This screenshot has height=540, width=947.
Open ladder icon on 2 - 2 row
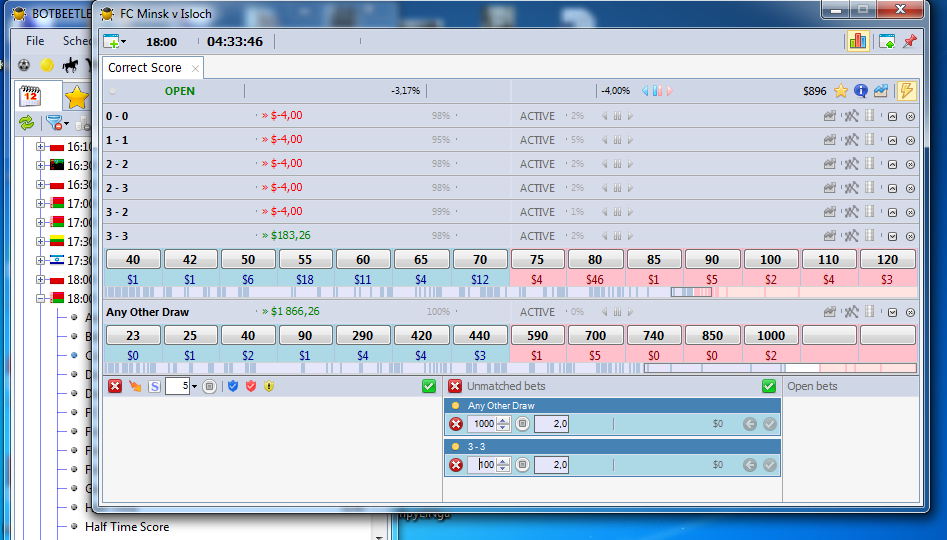(870, 164)
